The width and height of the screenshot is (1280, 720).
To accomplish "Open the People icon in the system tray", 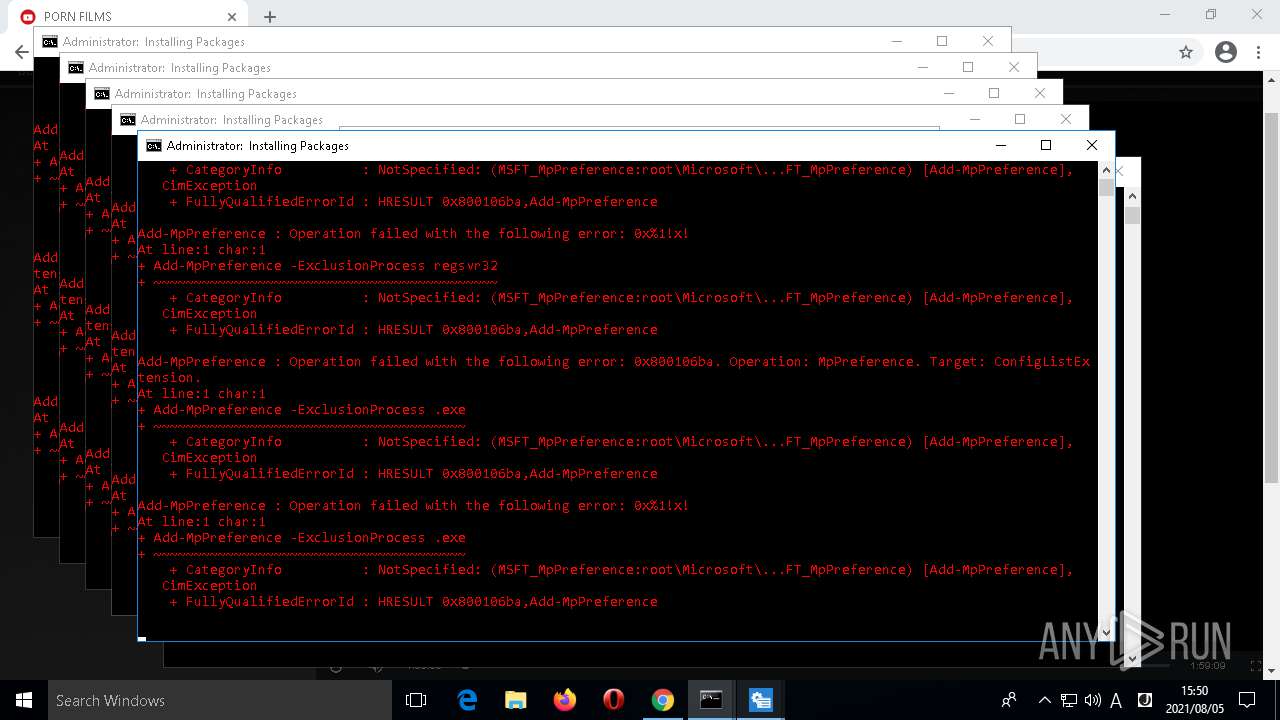I will point(1009,700).
